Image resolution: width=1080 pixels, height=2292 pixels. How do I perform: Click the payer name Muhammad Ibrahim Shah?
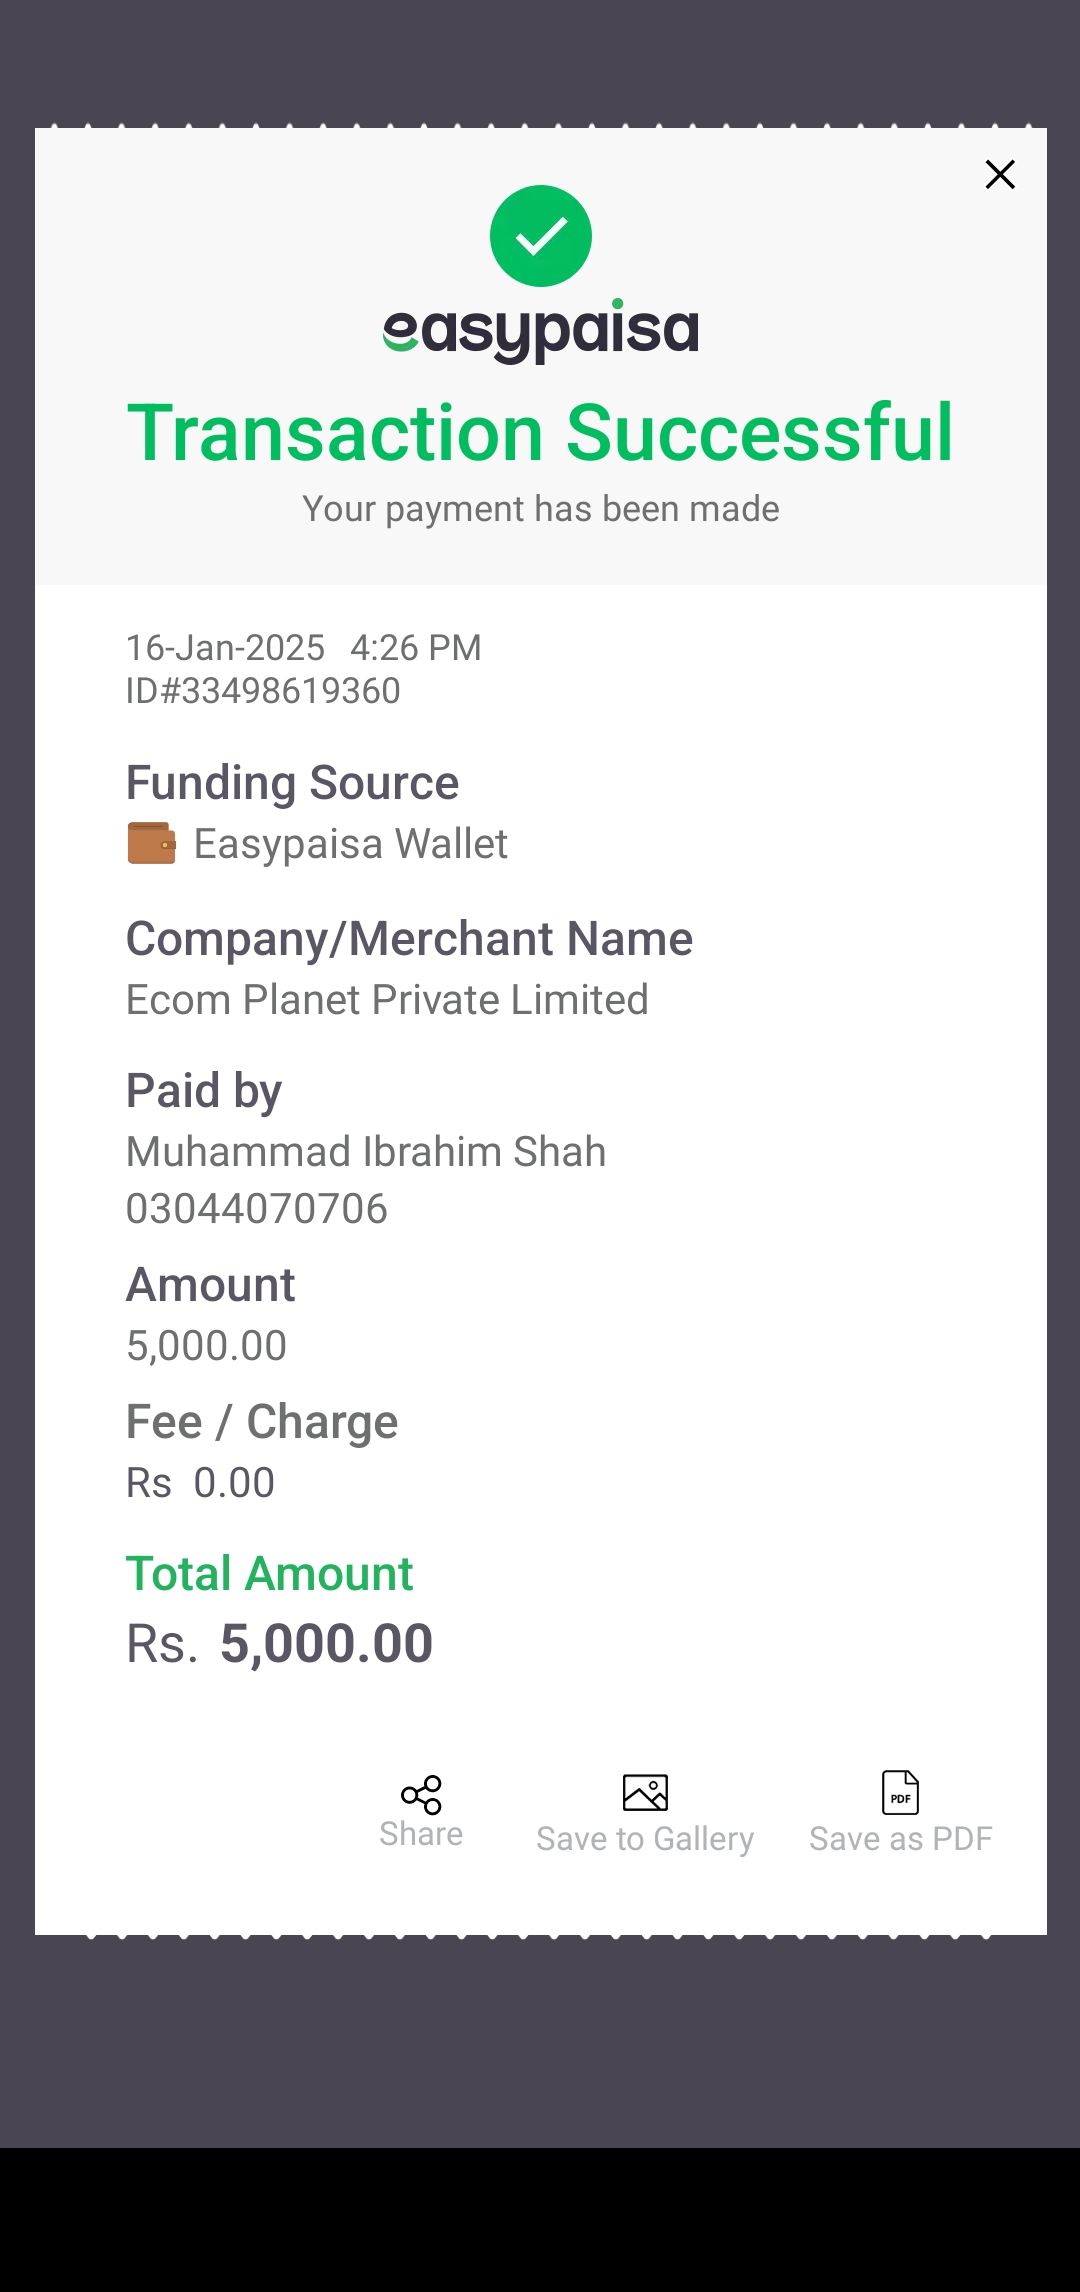click(x=366, y=1152)
